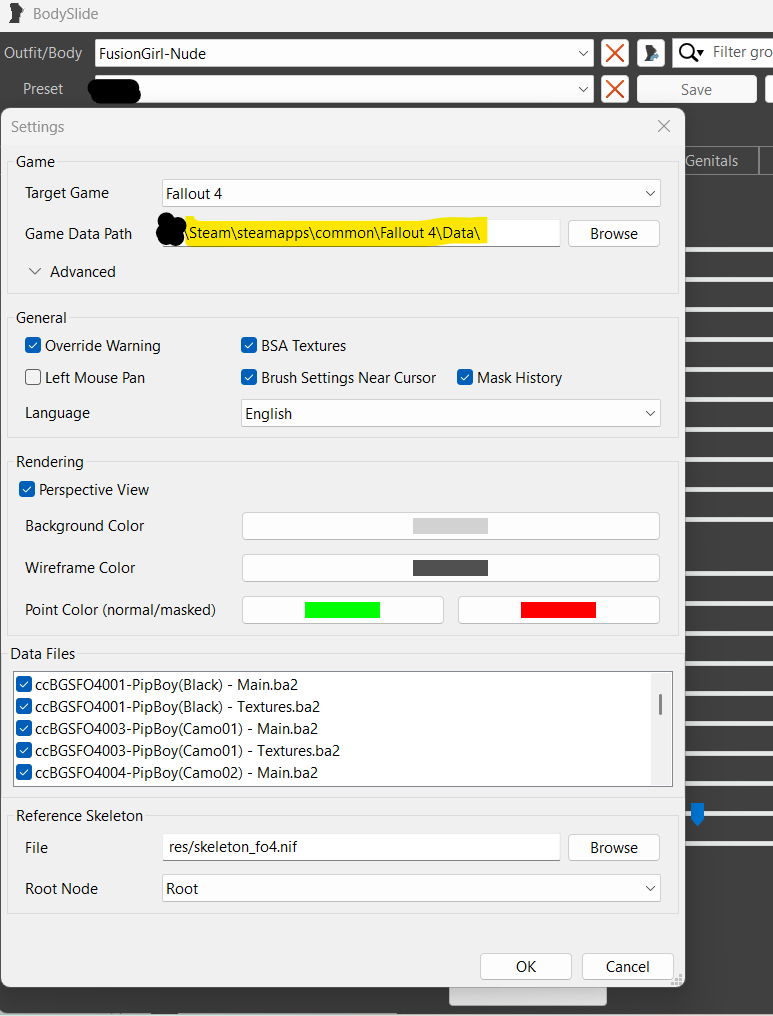The image size is (773, 1016).
Task: Click the Cancel button
Action: click(x=627, y=967)
